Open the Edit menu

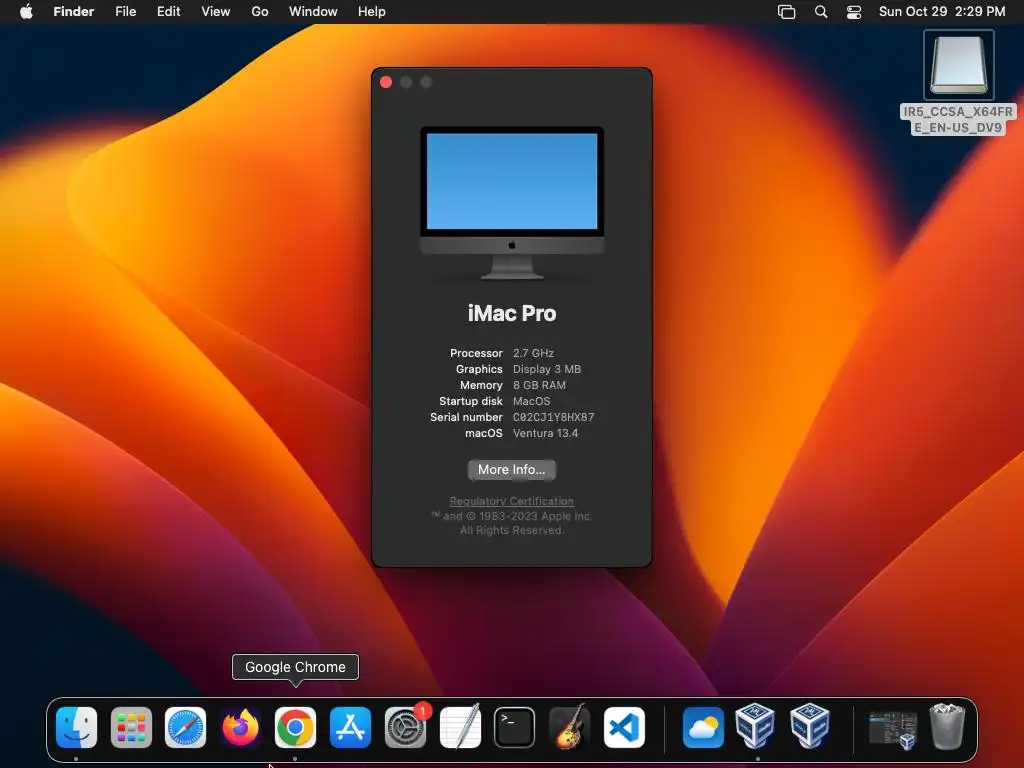tap(168, 11)
